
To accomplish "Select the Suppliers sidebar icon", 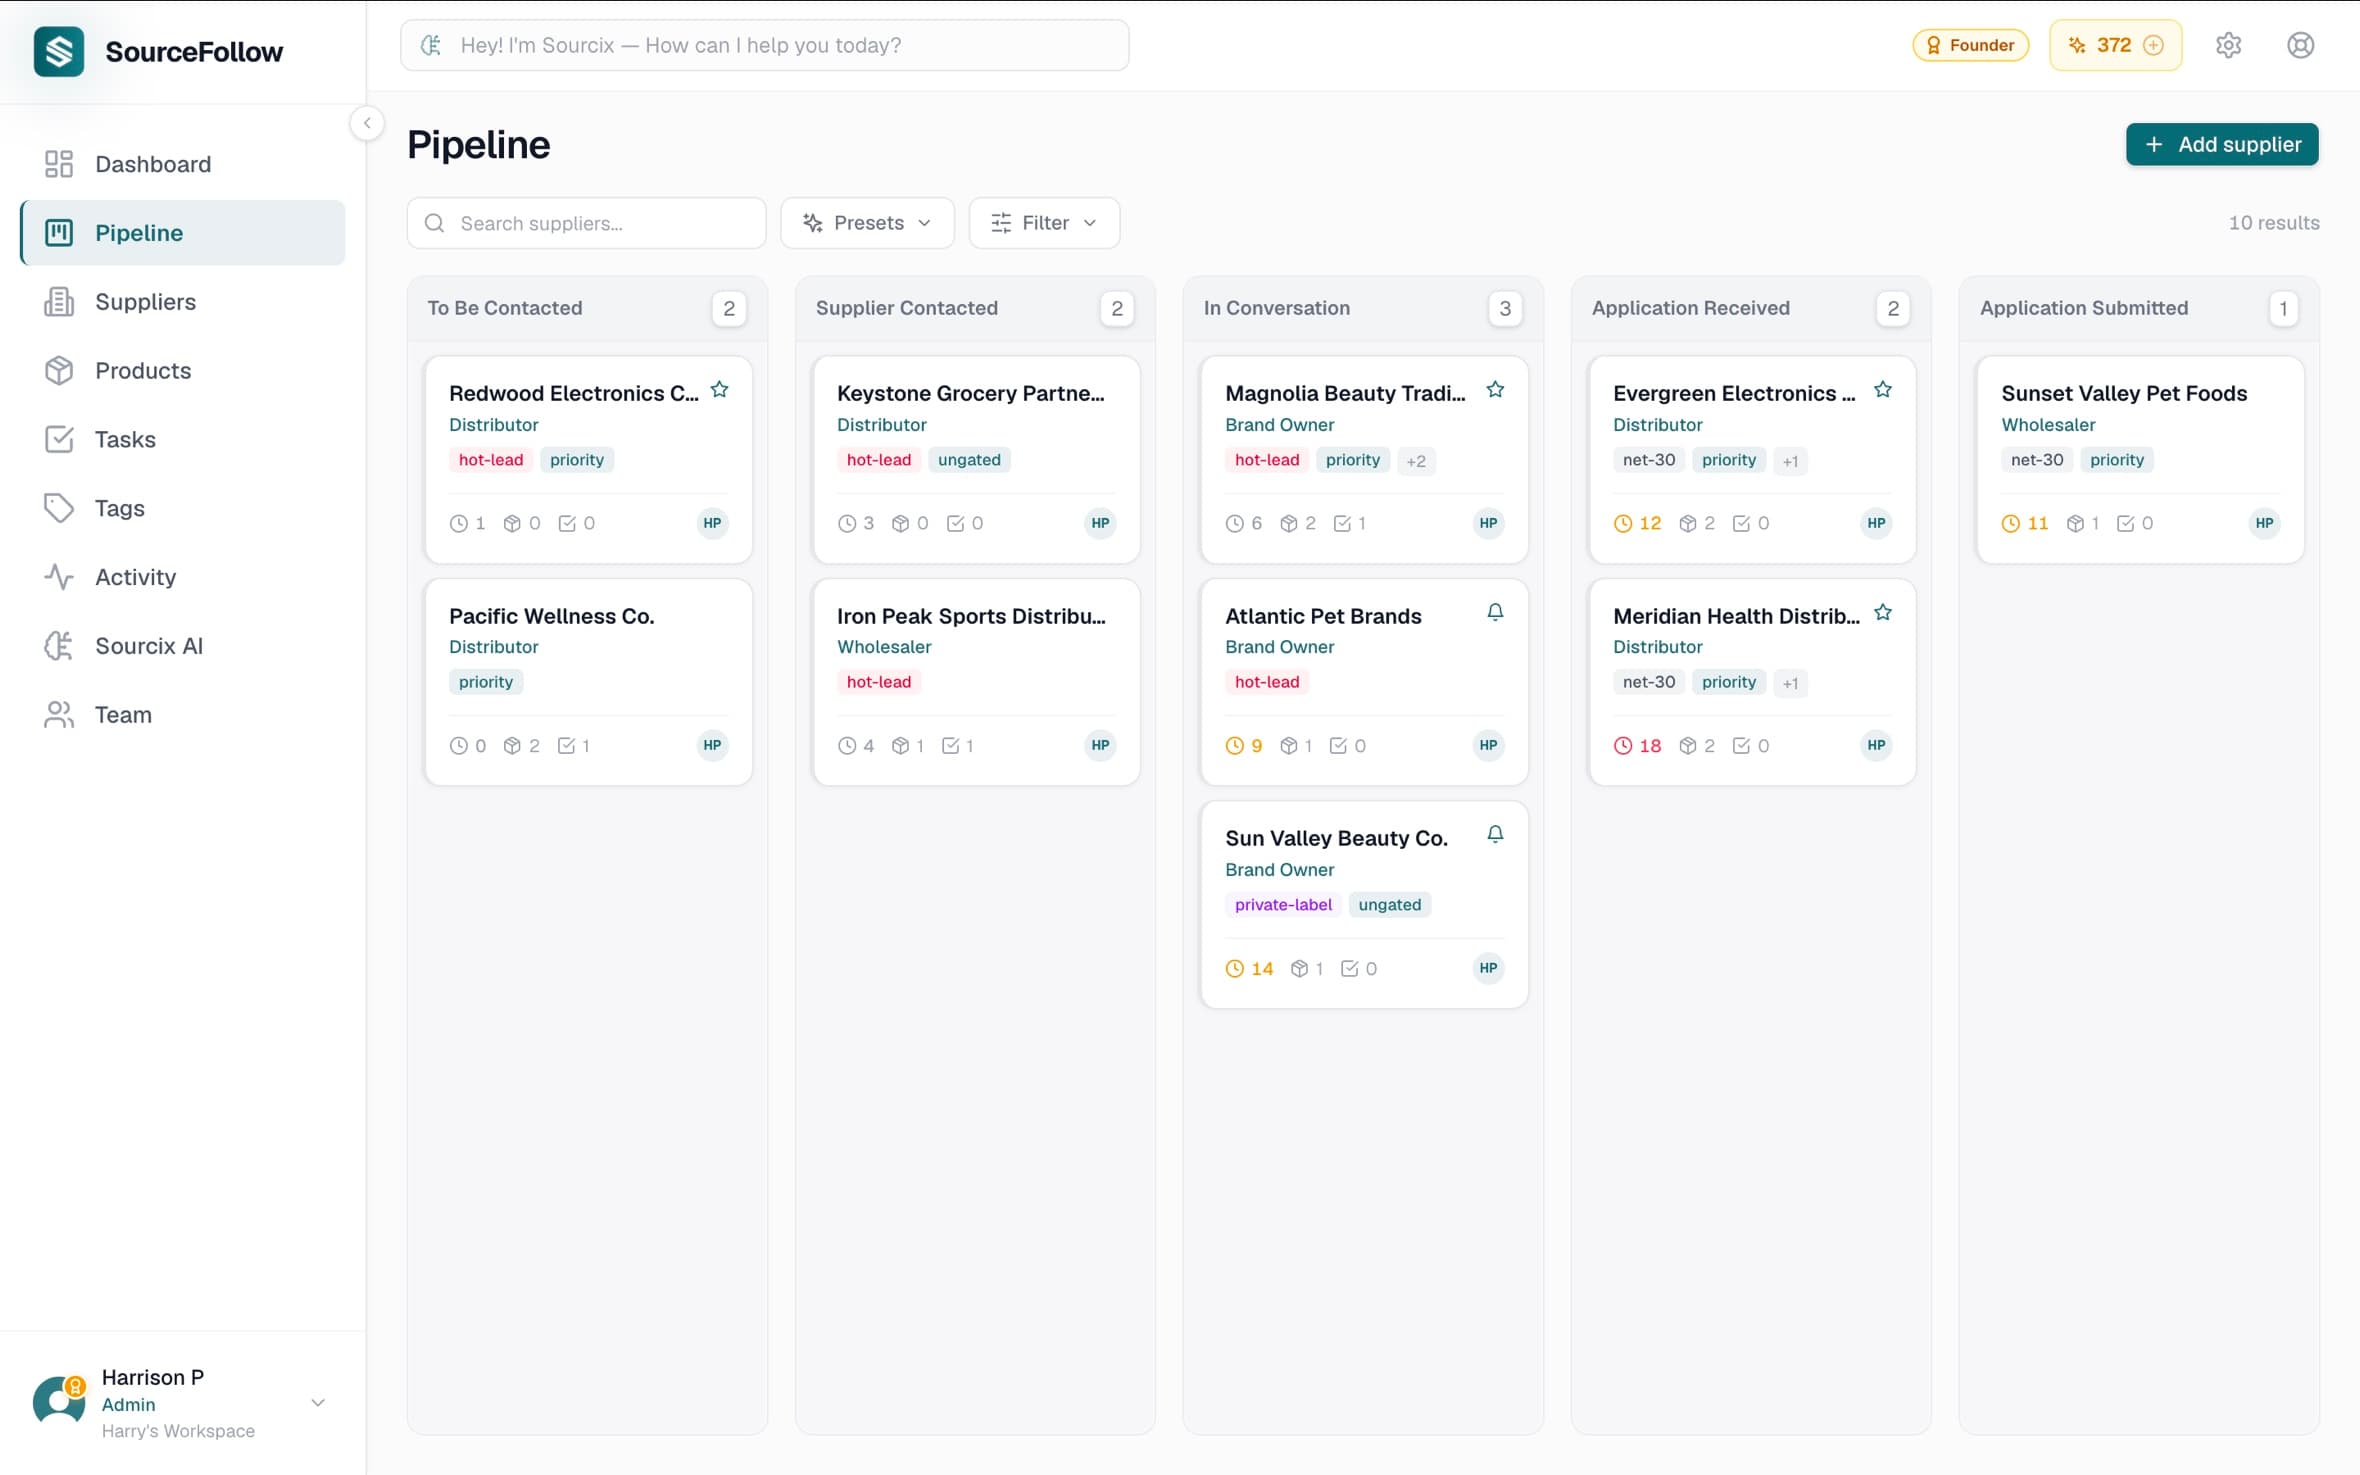I will tap(59, 301).
